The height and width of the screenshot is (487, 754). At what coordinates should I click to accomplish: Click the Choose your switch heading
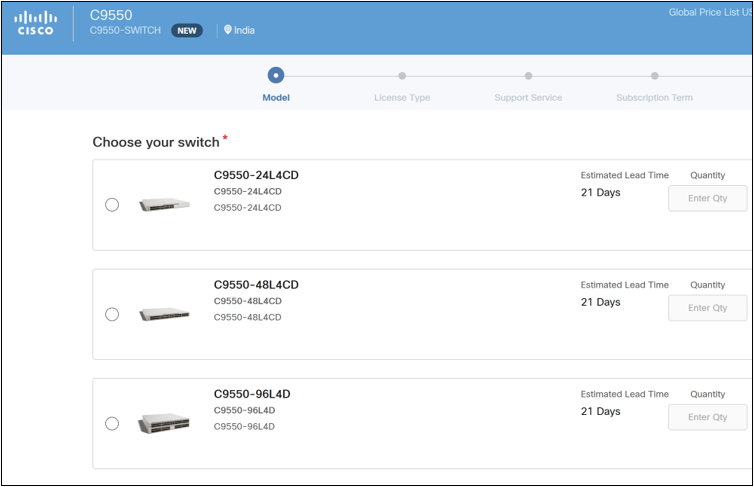point(156,142)
